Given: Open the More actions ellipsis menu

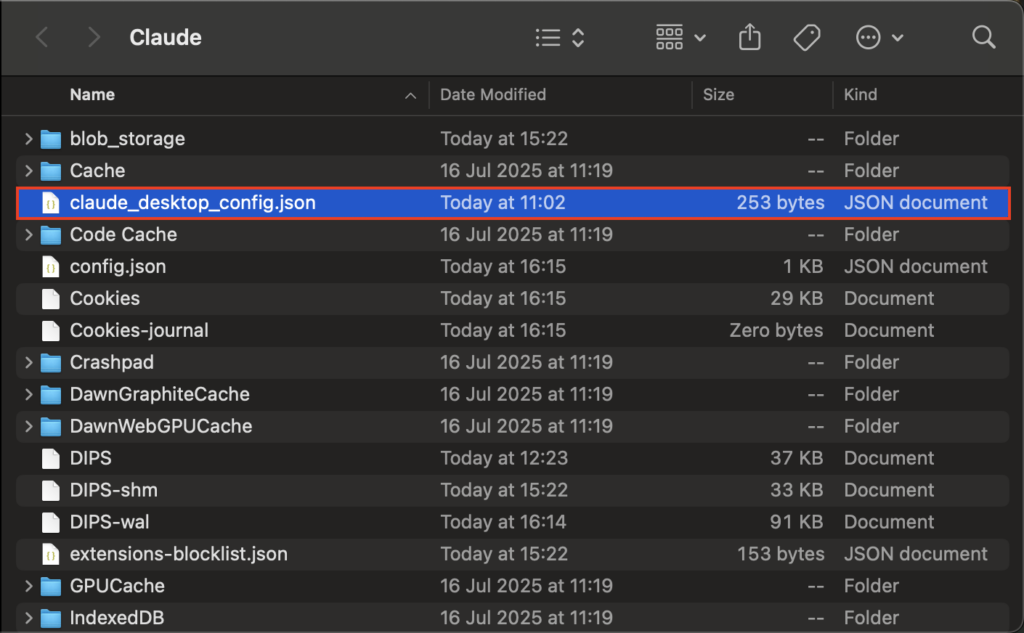Looking at the screenshot, I should pyautogui.click(x=879, y=38).
